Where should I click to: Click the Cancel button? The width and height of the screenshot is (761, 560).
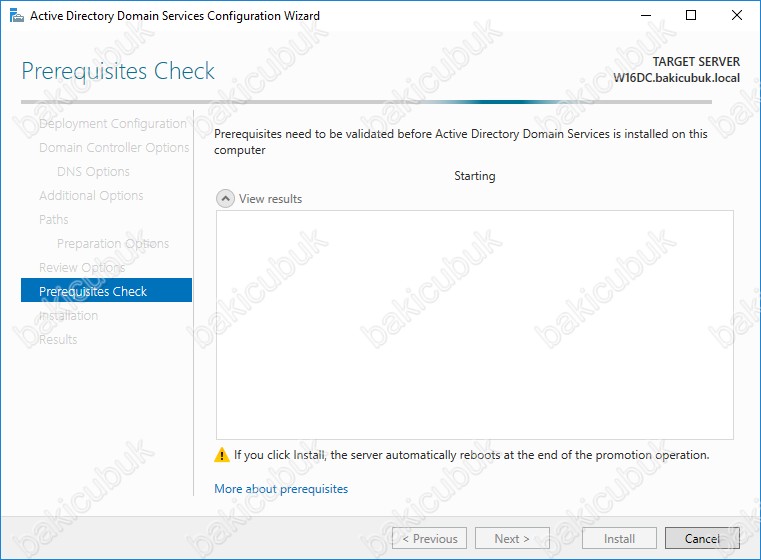click(702, 538)
